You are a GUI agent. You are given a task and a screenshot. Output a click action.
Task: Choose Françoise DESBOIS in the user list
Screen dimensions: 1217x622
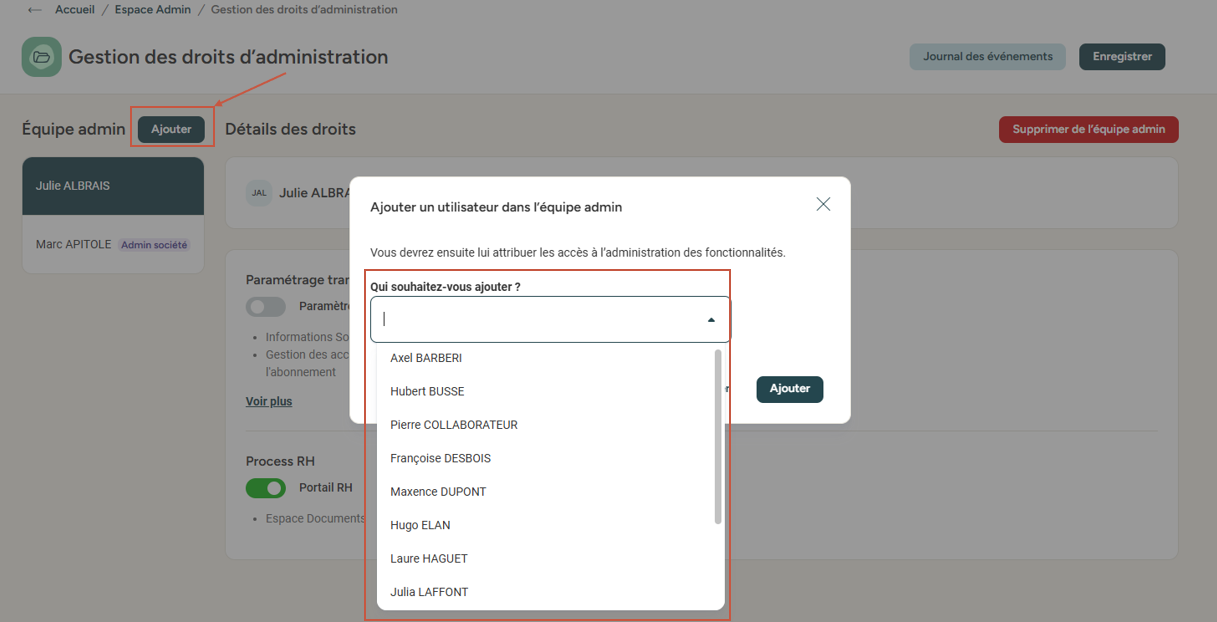[x=440, y=458]
